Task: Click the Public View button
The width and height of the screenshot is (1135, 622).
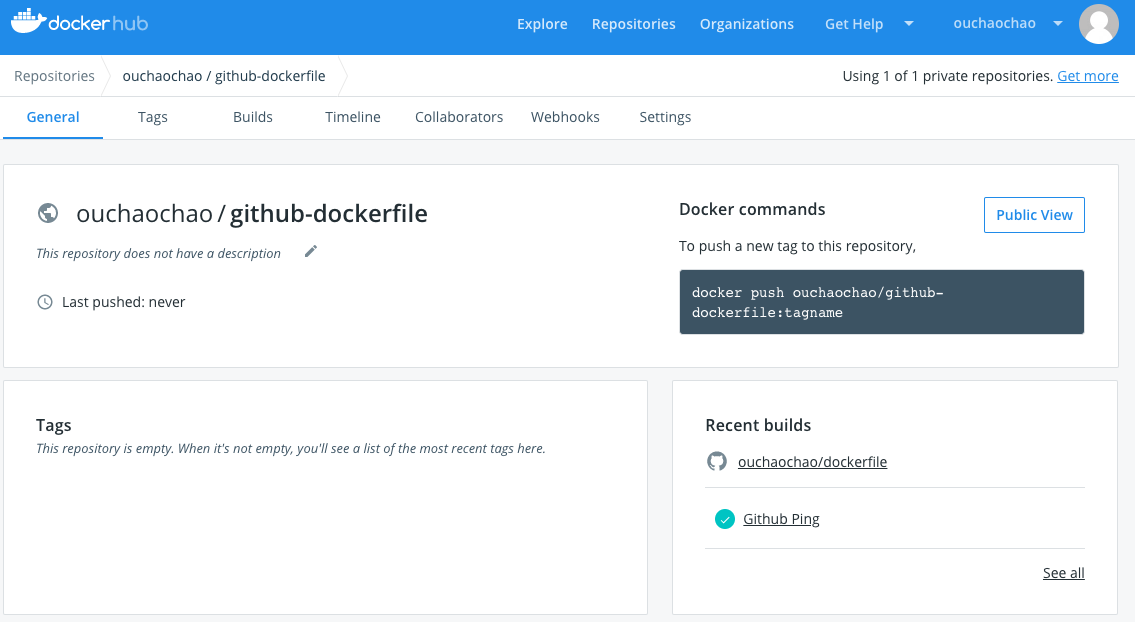Action: 1034,215
